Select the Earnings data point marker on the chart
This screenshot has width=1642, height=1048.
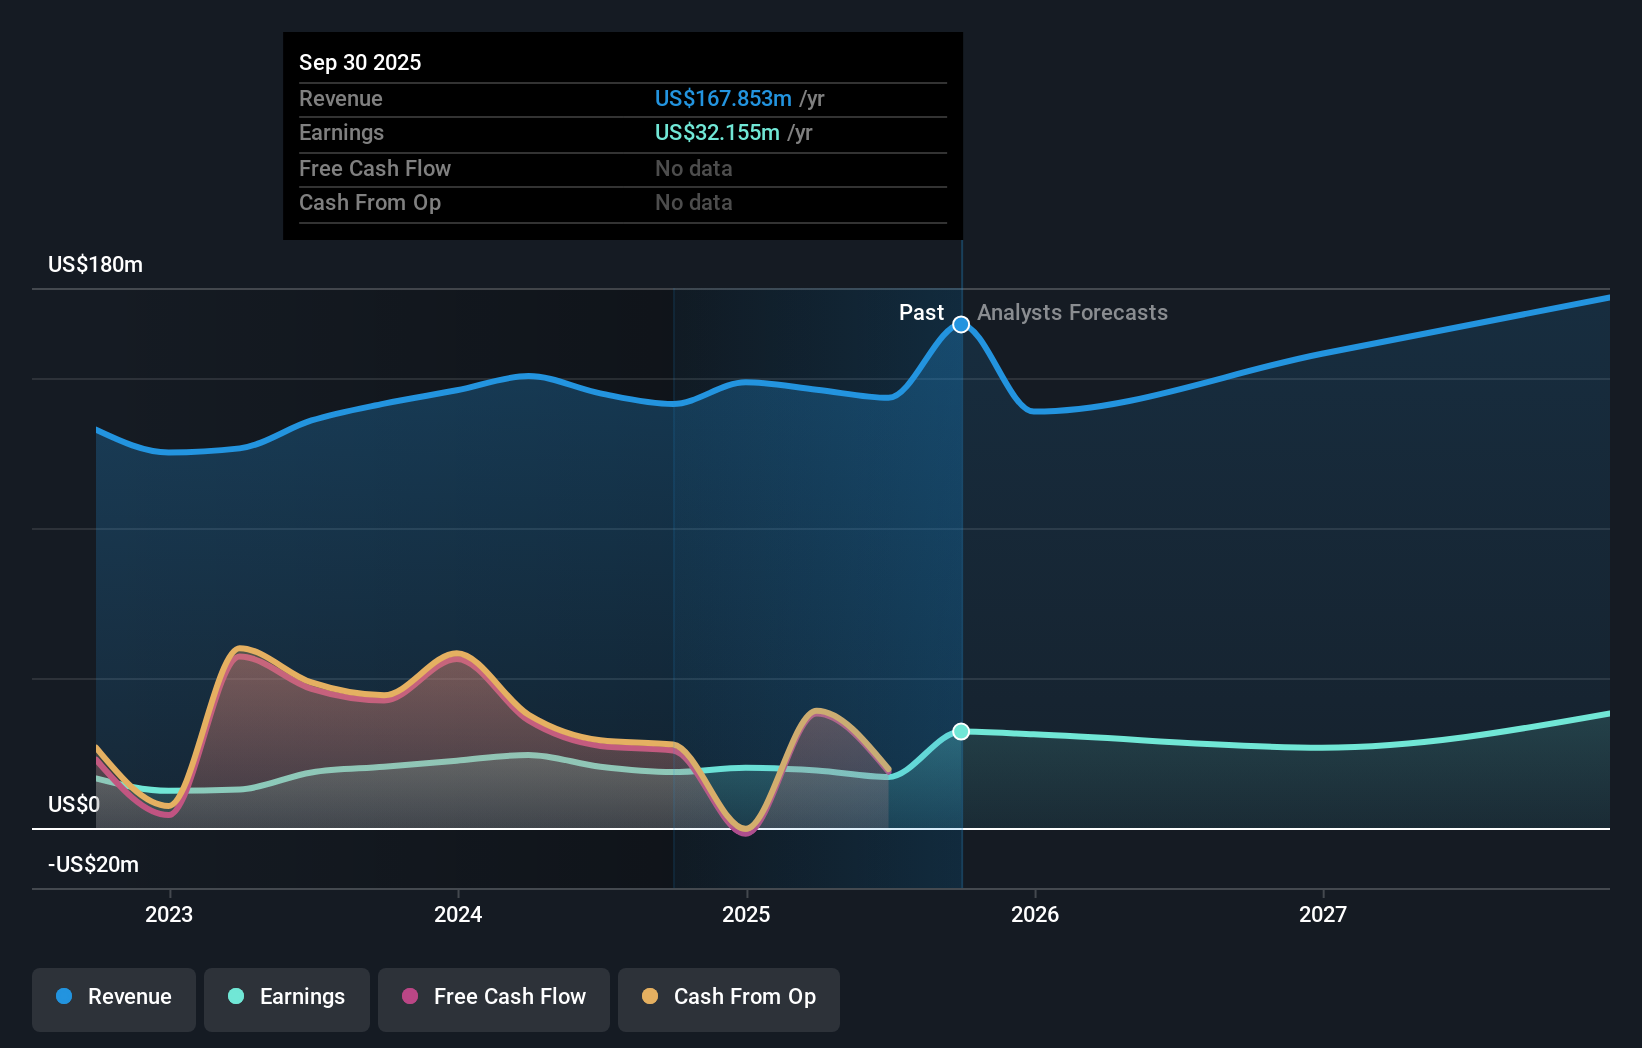point(960,732)
